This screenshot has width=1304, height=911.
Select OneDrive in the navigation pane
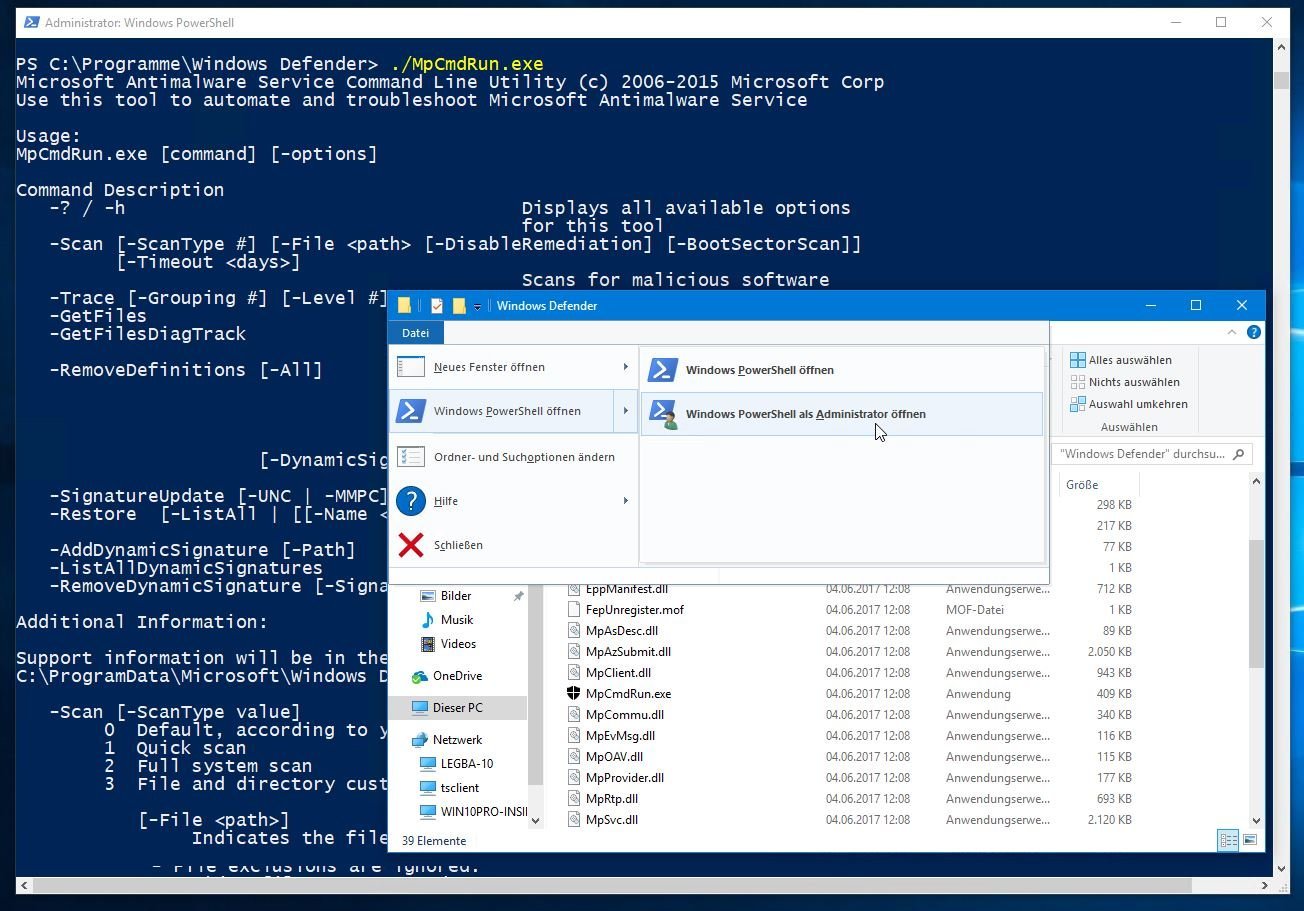457,676
